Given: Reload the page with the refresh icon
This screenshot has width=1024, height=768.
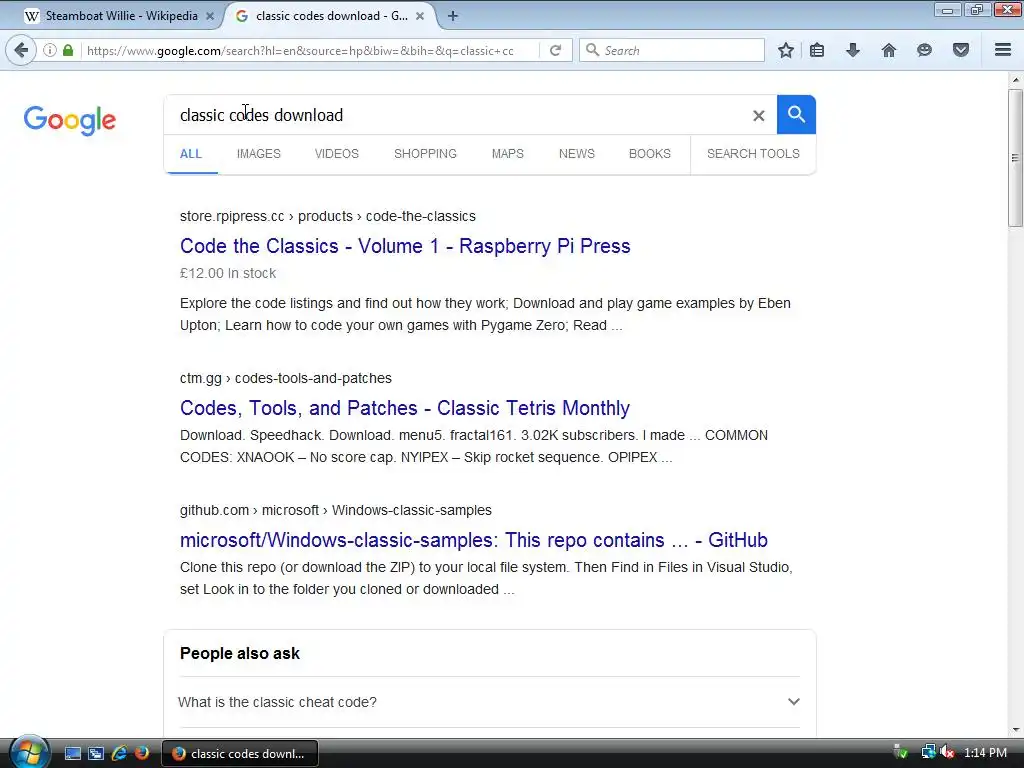Looking at the screenshot, I should 555,50.
